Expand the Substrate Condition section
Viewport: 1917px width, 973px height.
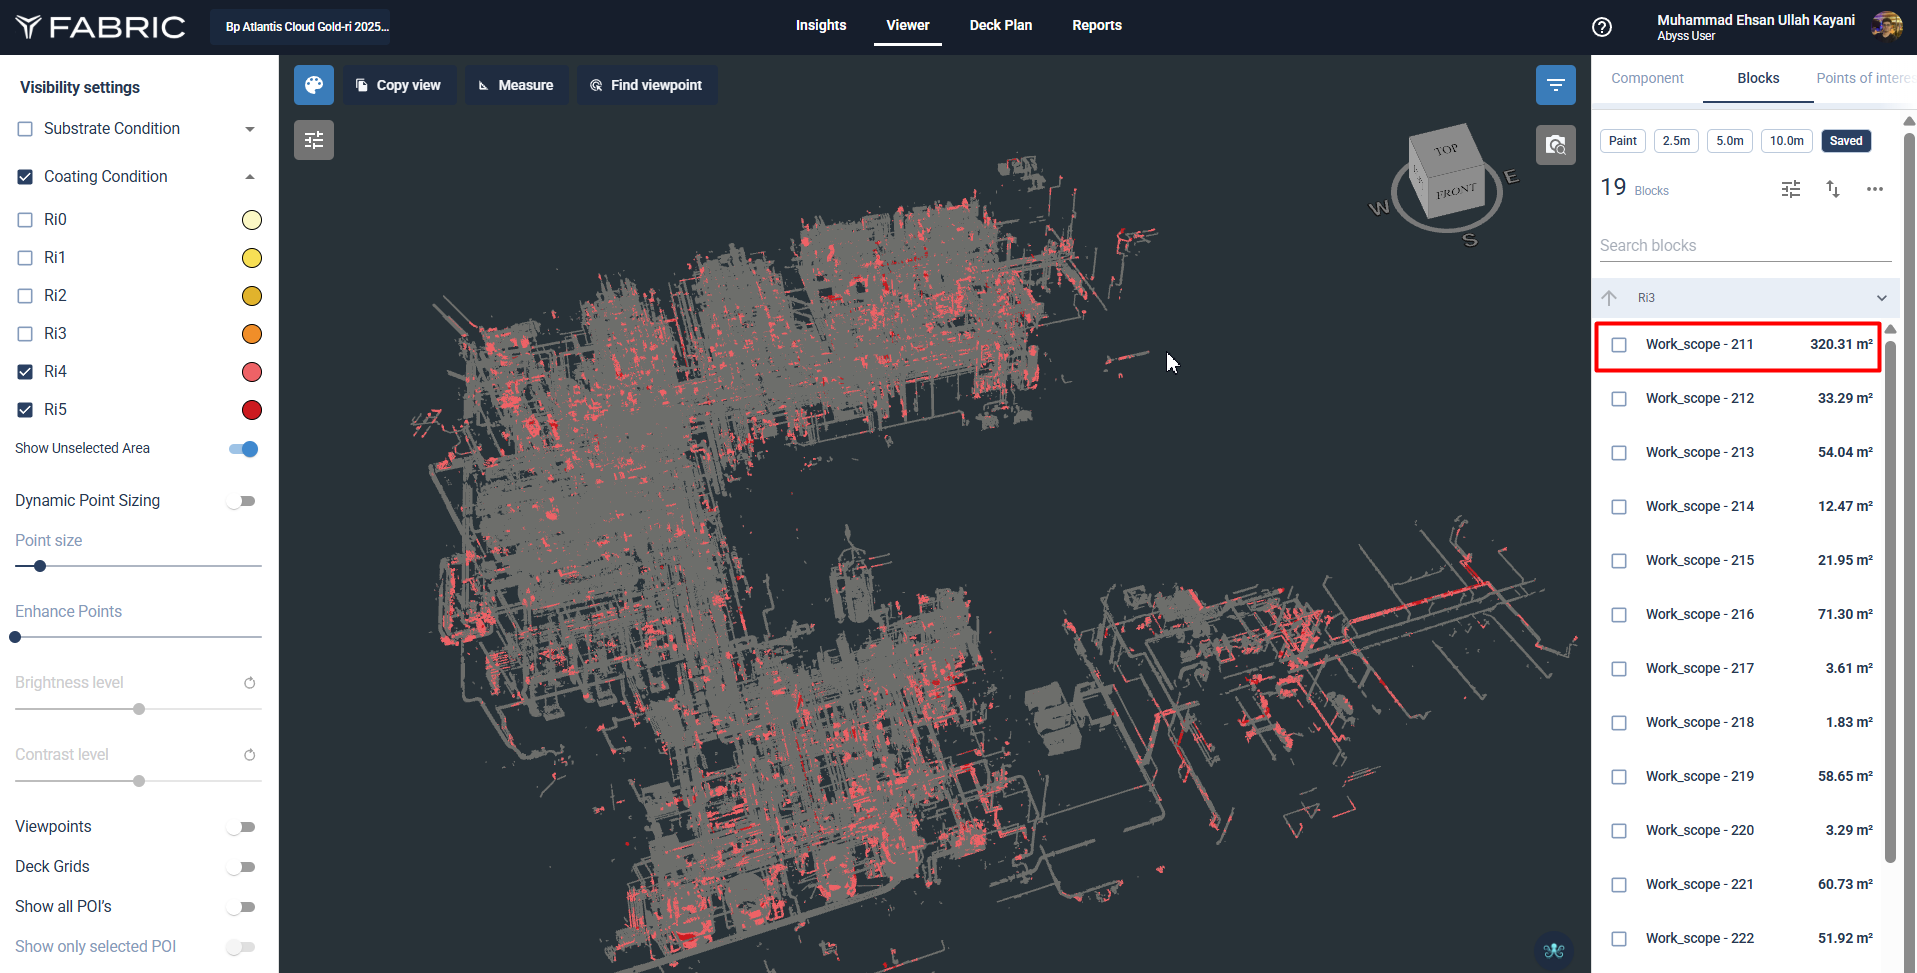pyautogui.click(x=250, y=129)
